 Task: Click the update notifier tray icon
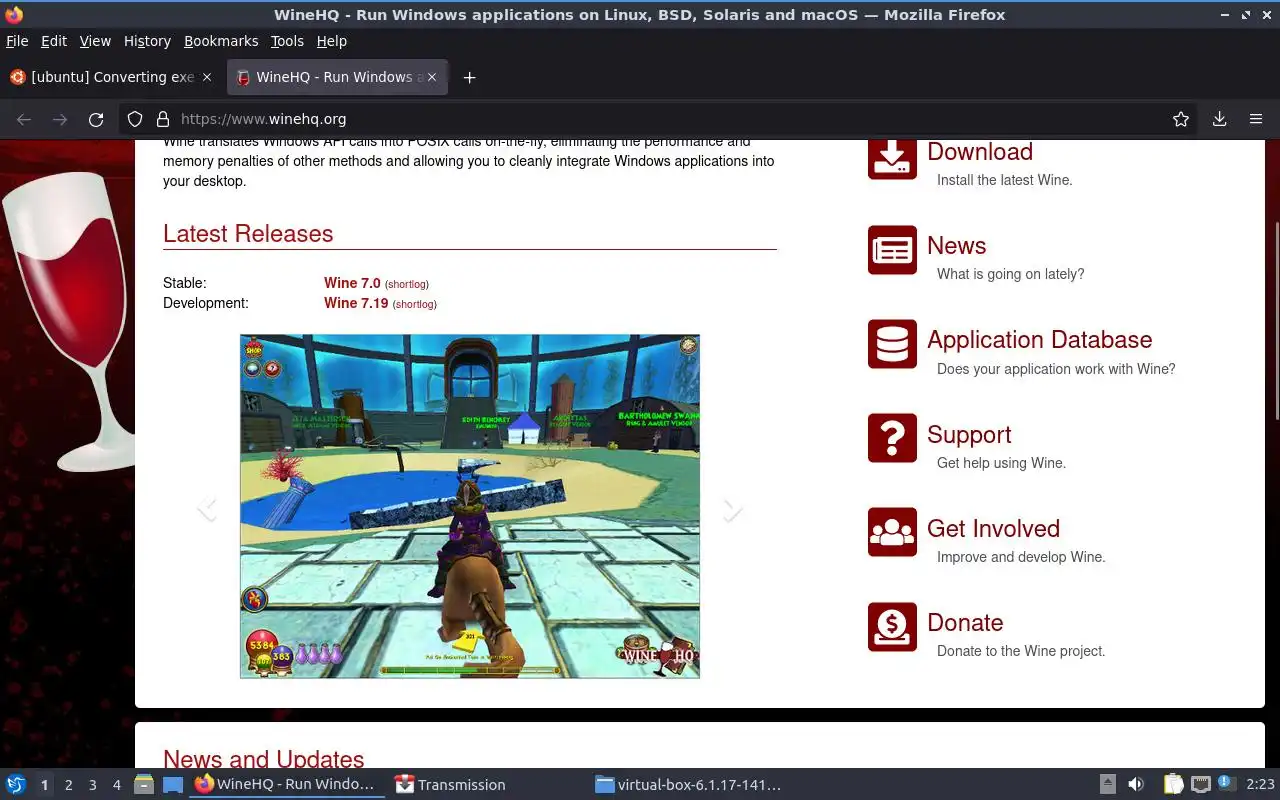click(x=1226, y=785)
